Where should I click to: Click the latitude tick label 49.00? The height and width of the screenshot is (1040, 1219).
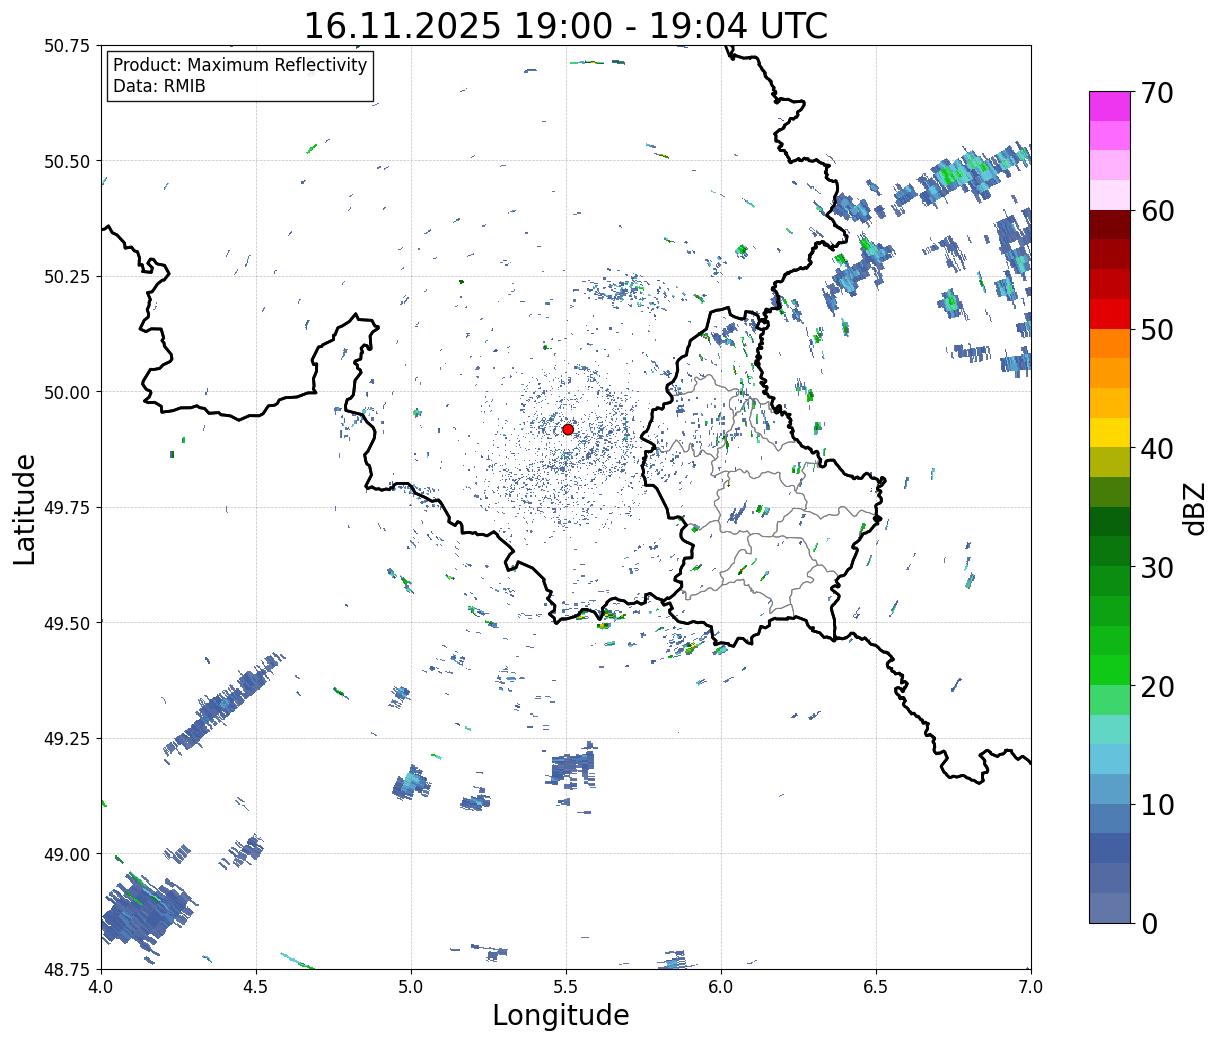[67, 854]
